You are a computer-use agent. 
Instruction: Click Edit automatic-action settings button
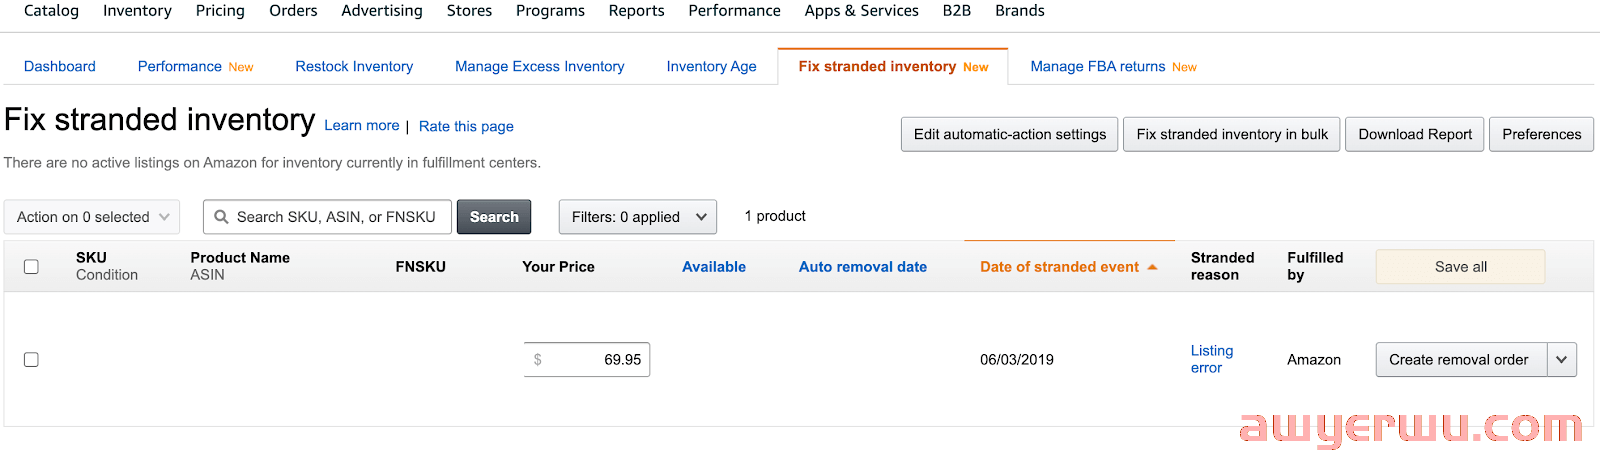pyautogui.click(x=1010, y=135)
